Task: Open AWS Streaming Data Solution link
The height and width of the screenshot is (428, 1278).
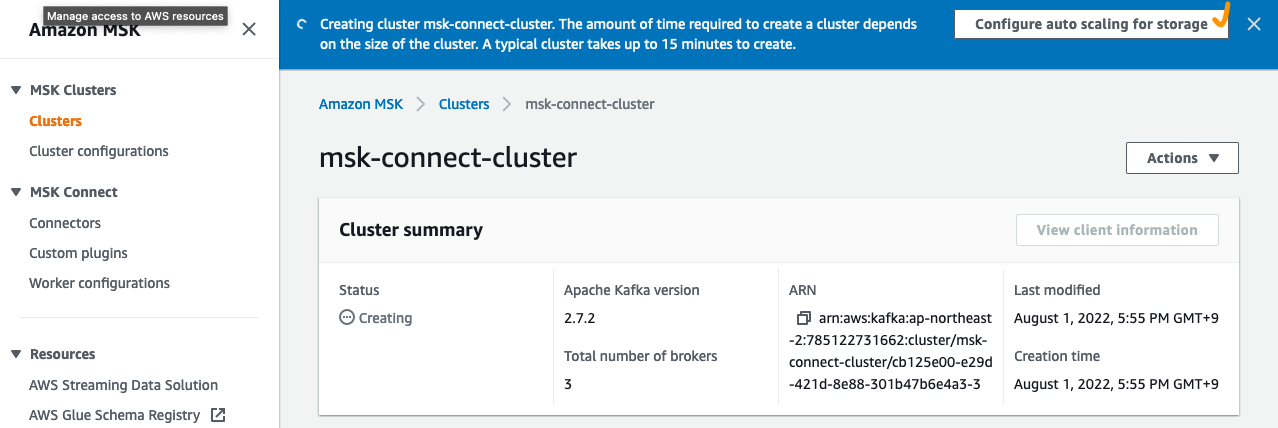Action: click(x=123, y=385)
